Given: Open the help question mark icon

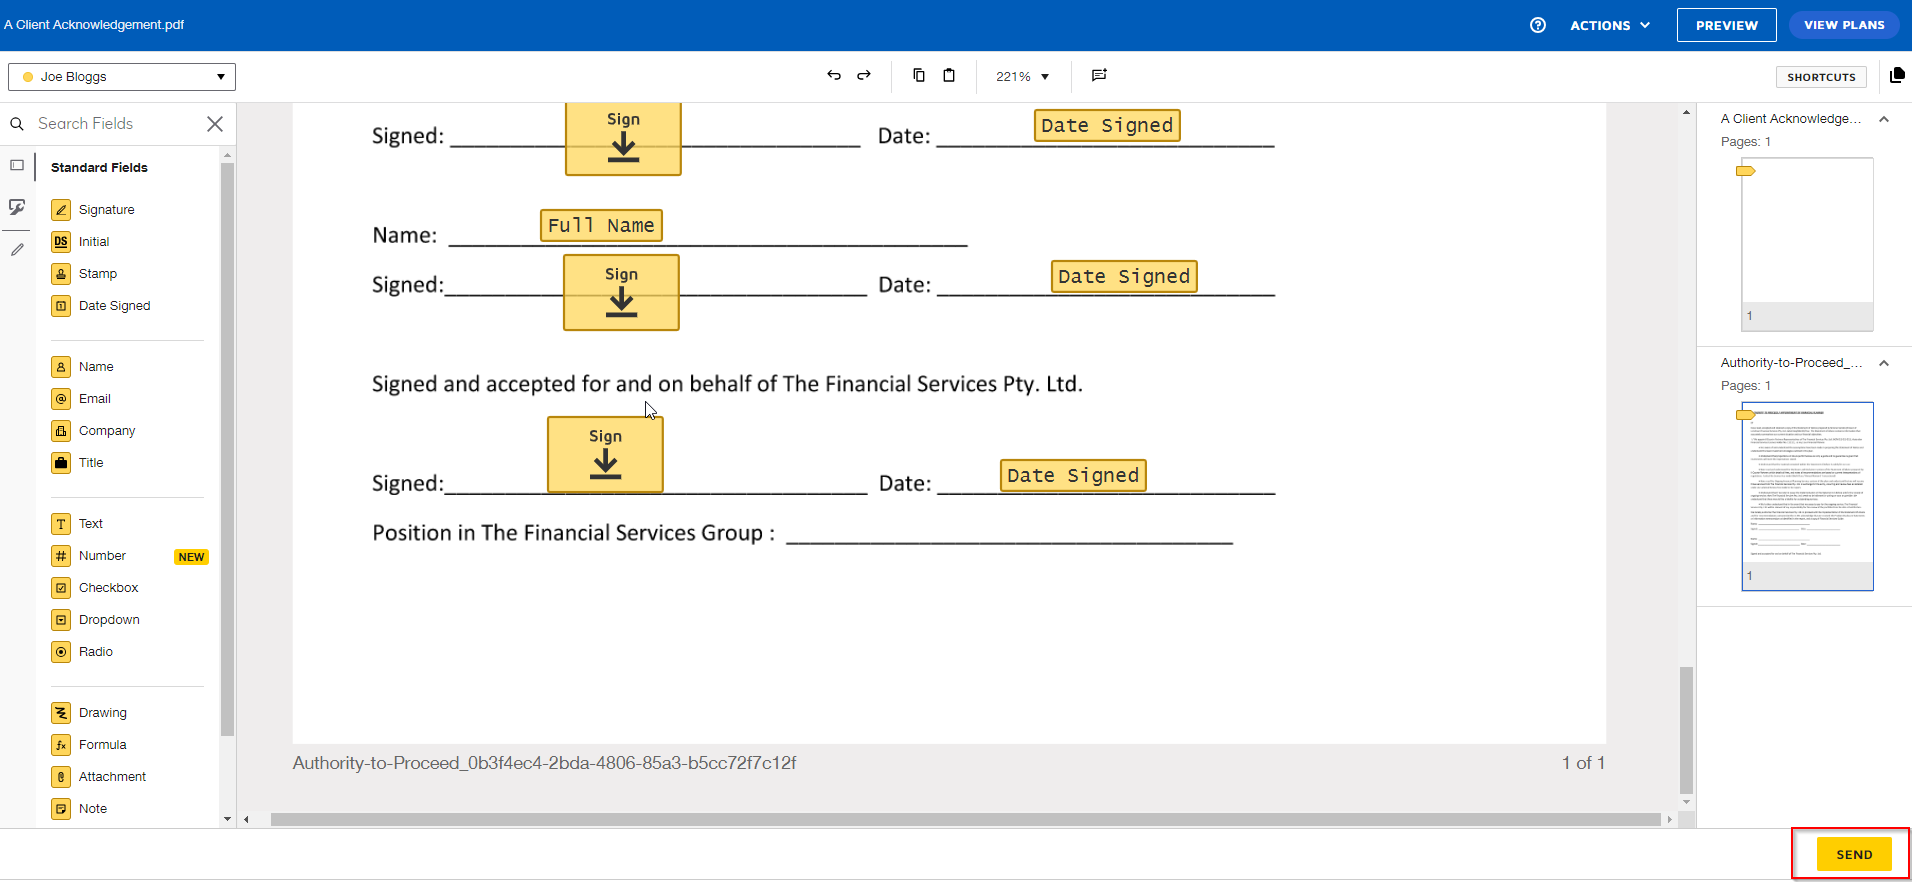Looking at the screenshot, I should pyautogui.click(x=1538, y=25).
